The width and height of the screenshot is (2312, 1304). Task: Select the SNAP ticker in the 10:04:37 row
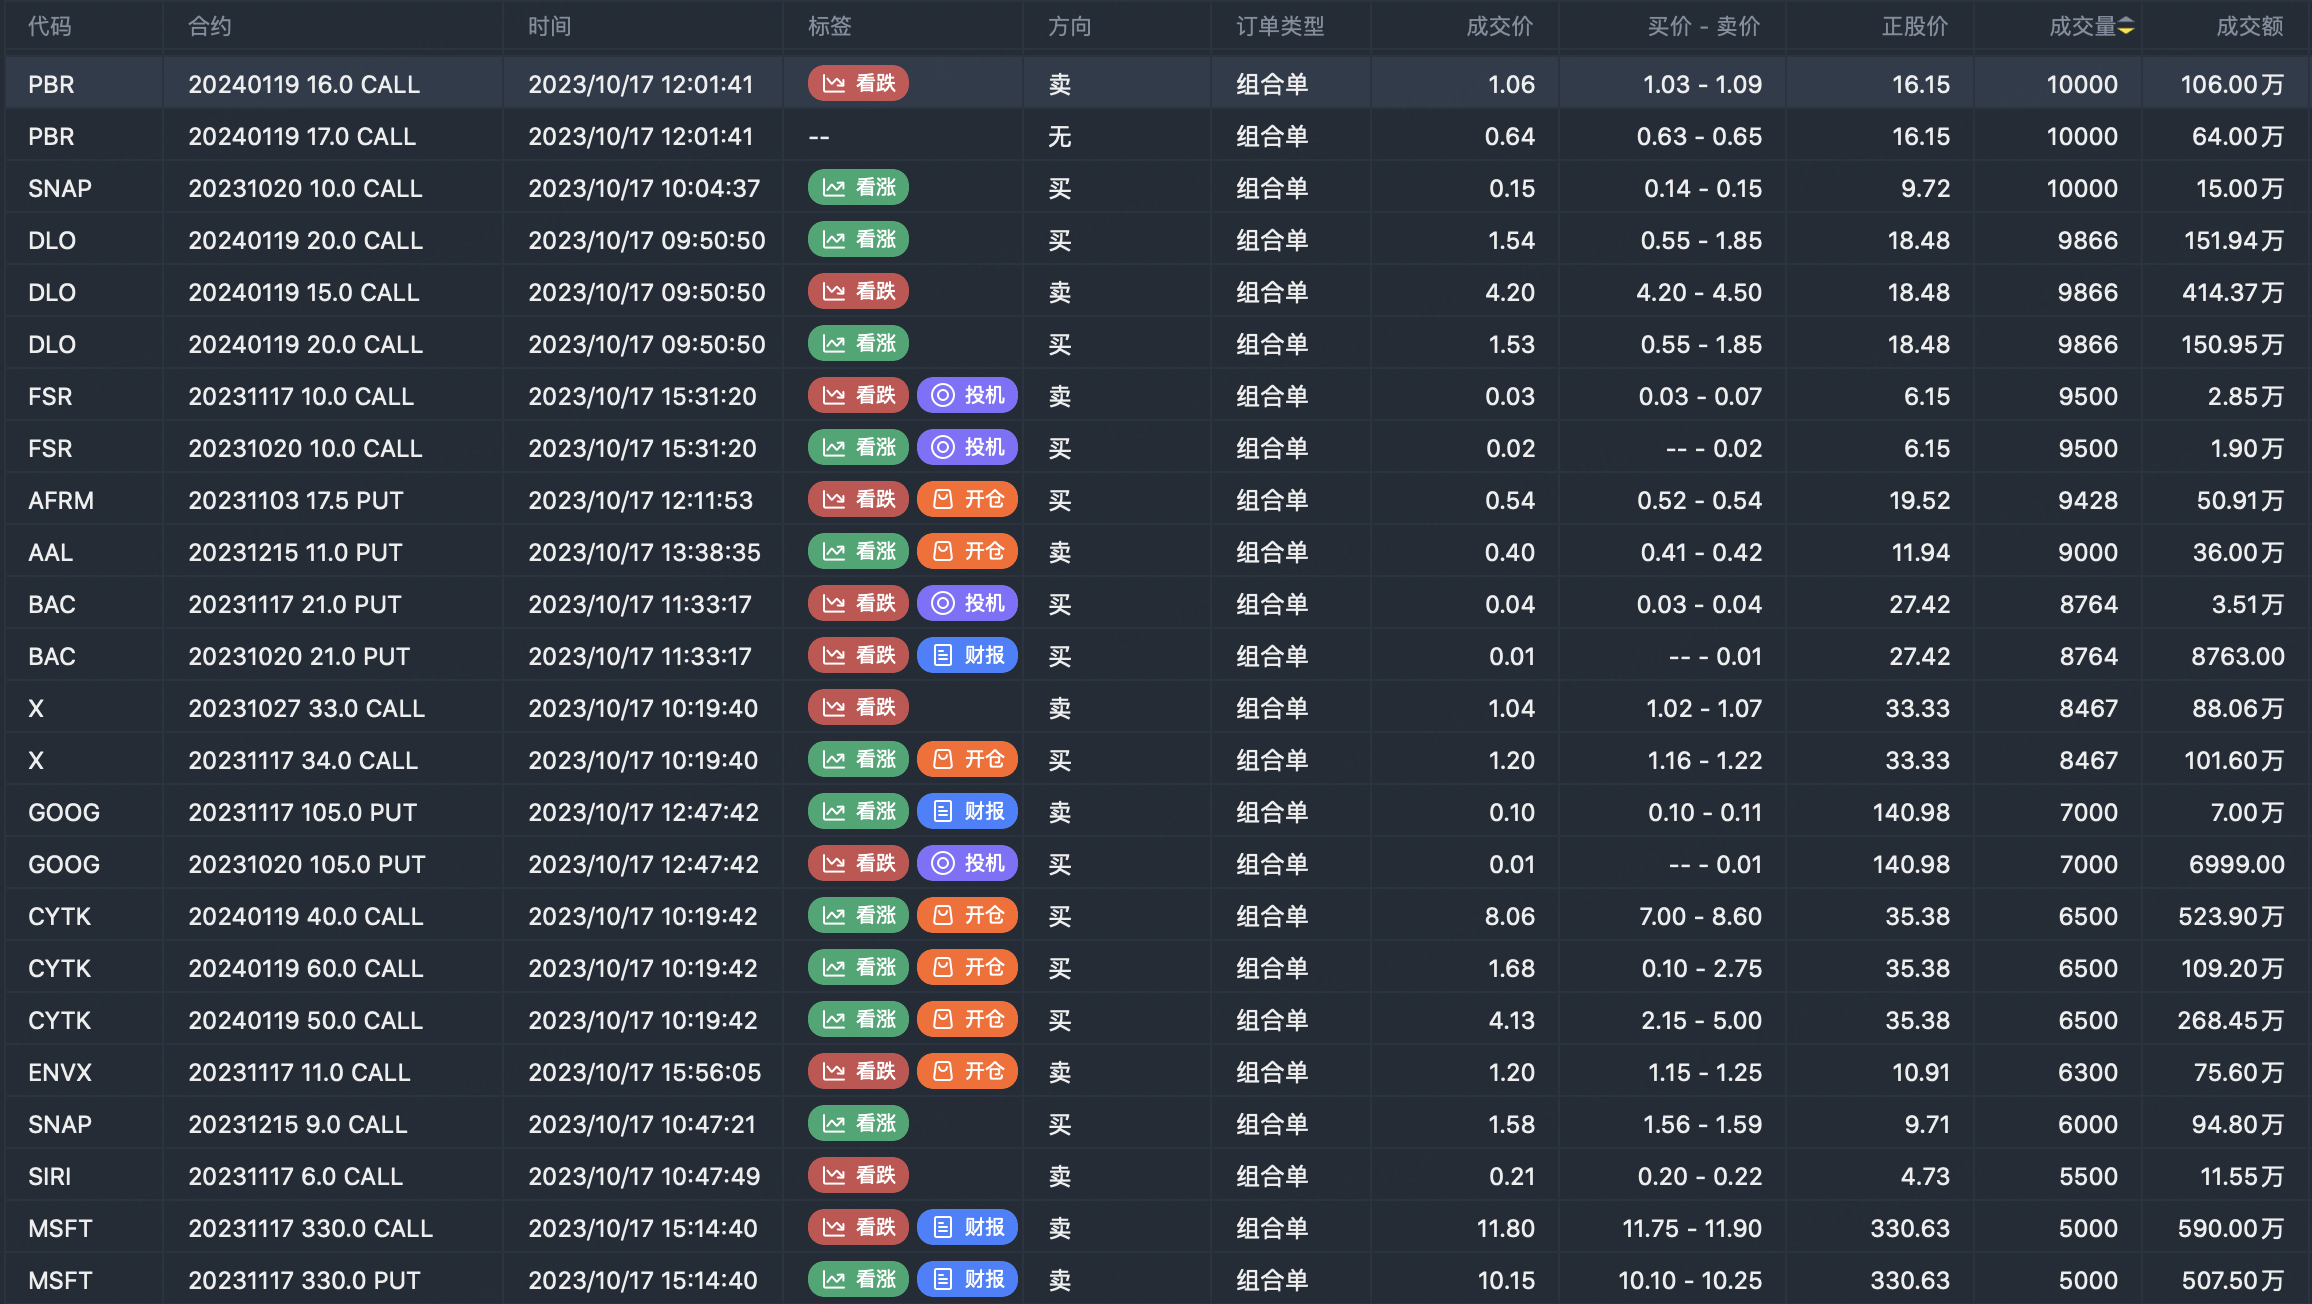pyautogui.click(x=60, y=188)
